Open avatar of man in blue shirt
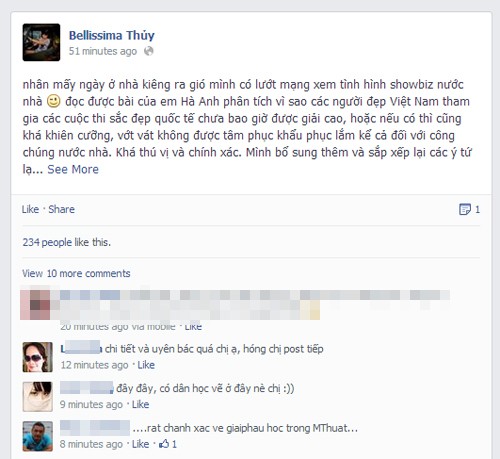Image resolution: width=500 pixels, height=459 pixels. (38, 436)
